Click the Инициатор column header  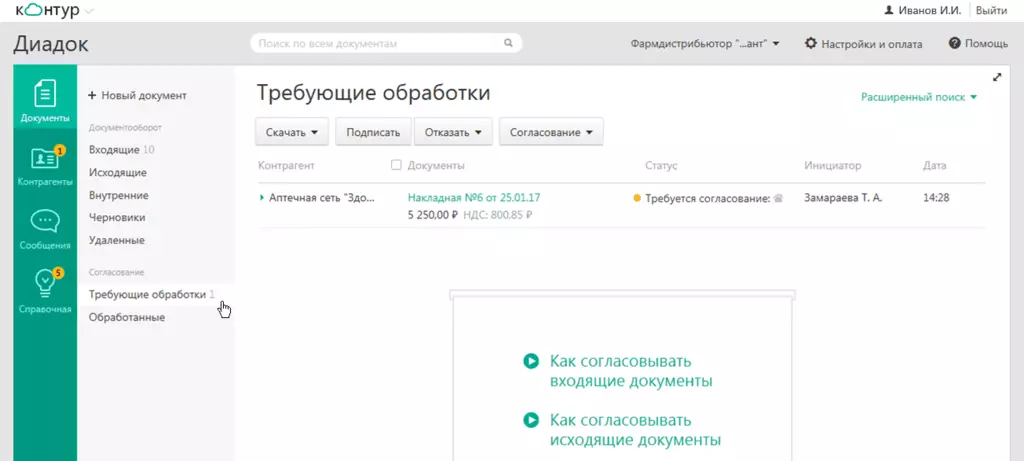[833, 166]
